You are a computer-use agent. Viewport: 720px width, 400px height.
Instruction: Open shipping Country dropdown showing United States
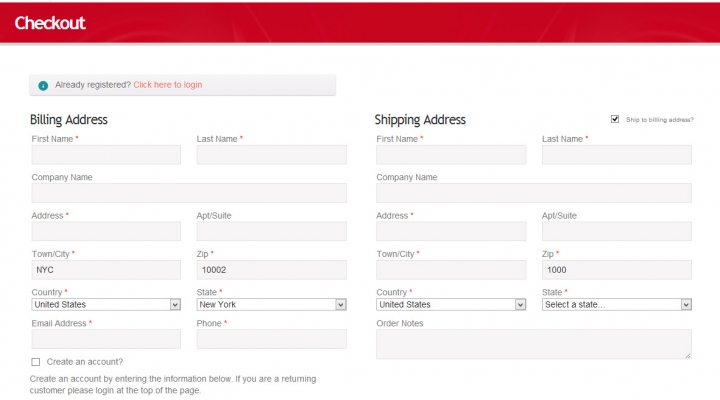(x=451, y=304)
